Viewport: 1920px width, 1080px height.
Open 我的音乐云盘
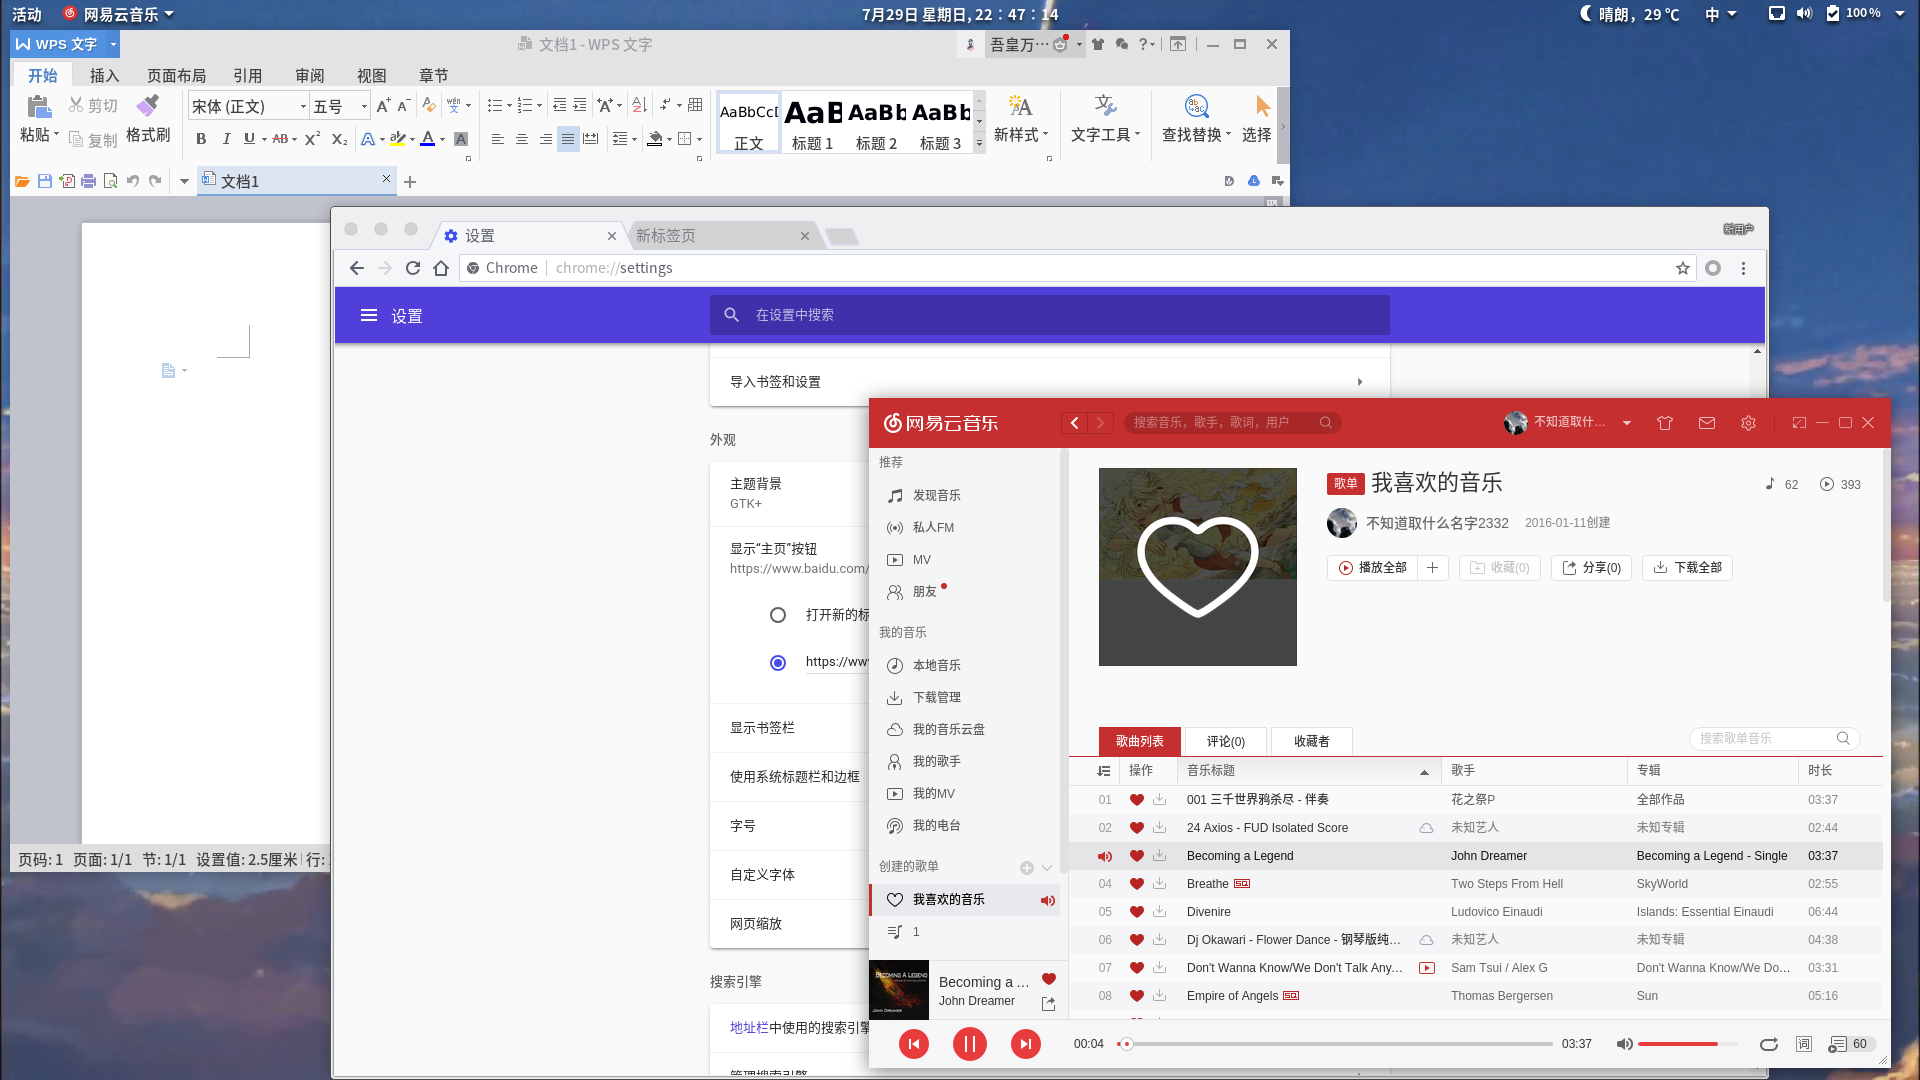(x=945, y=729)
